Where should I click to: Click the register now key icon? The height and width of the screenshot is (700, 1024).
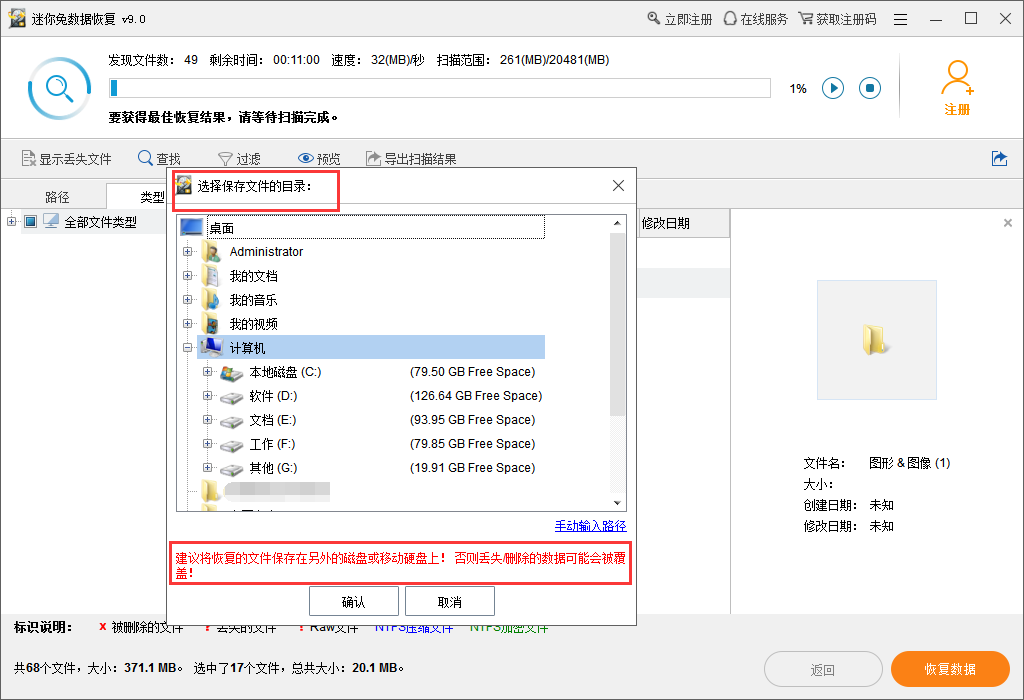pyautogui.click(x=654, y=18)
